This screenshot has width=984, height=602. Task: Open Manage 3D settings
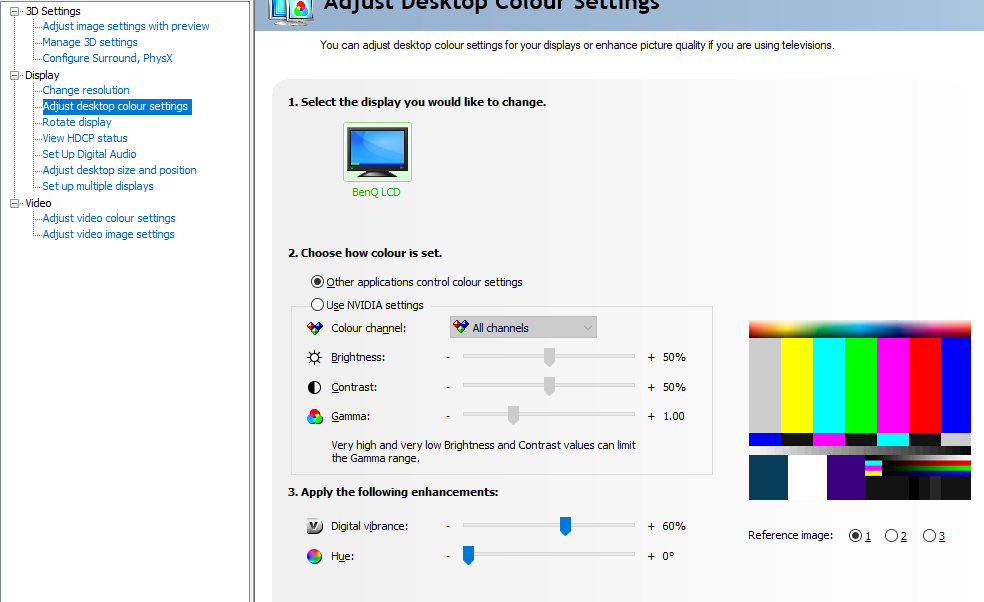coord(90,42)
